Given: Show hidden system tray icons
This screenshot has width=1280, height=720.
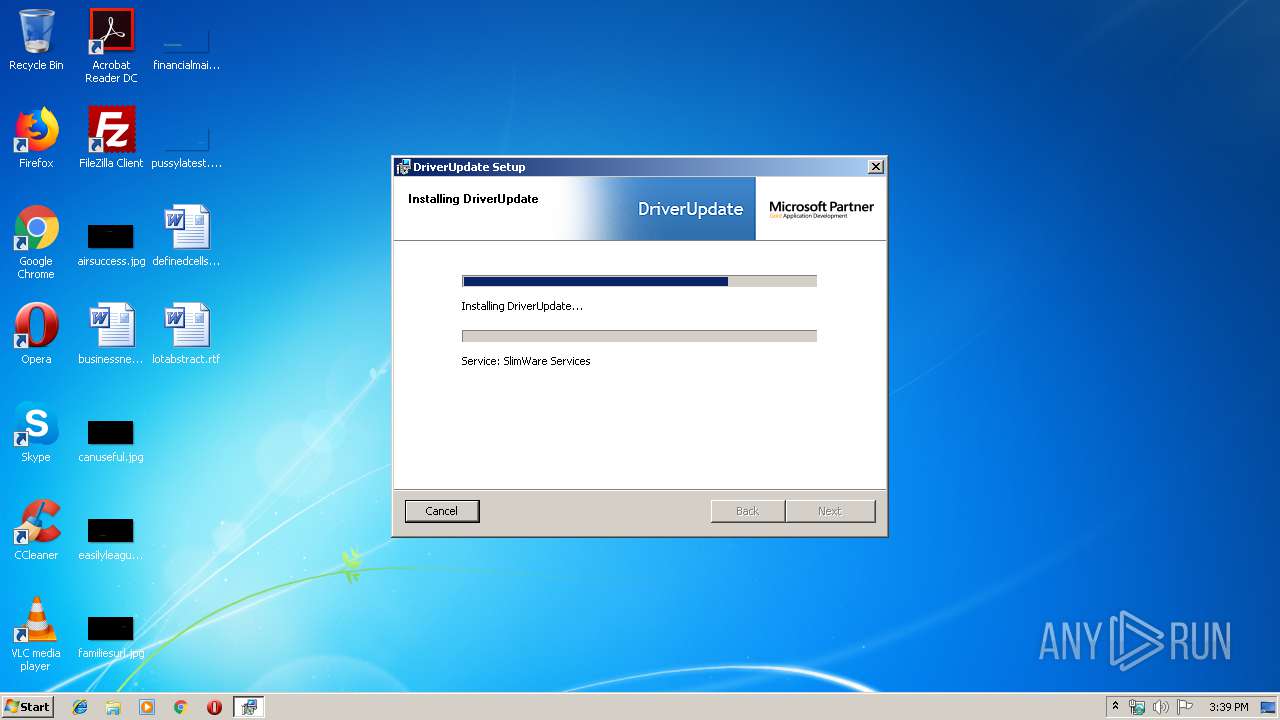Looking at the screenshot, I should (x=1116, y=707).
